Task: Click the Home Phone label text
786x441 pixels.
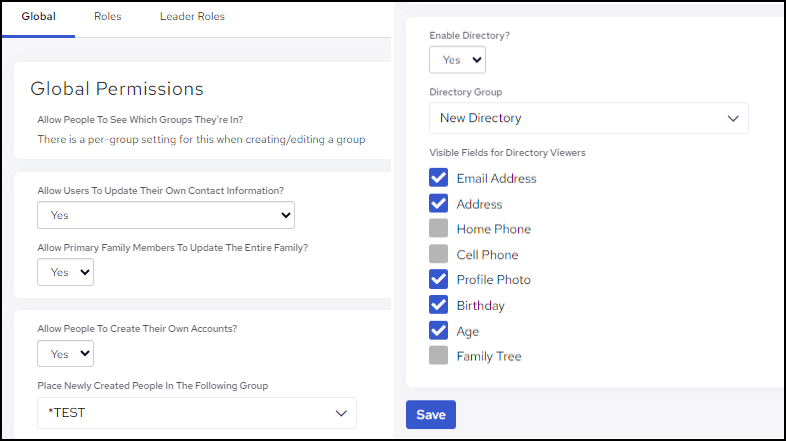Action: coord(493,229)
